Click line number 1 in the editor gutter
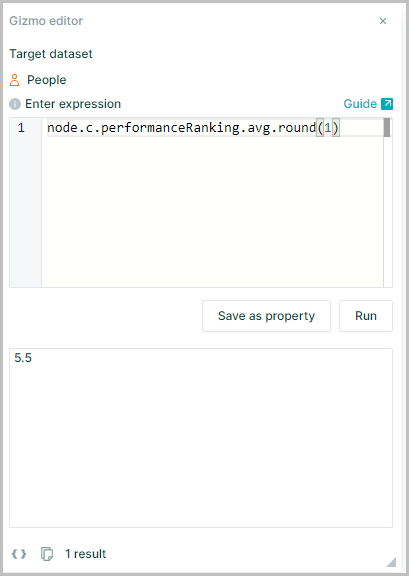409x576 pixels. click(21, 128)
